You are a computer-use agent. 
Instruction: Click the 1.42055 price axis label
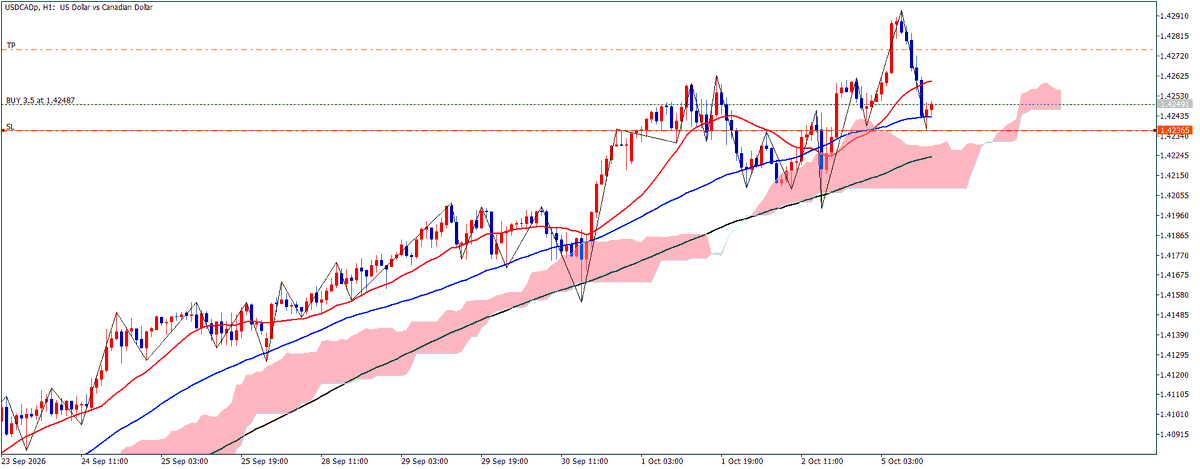(x=1175, y=196)
